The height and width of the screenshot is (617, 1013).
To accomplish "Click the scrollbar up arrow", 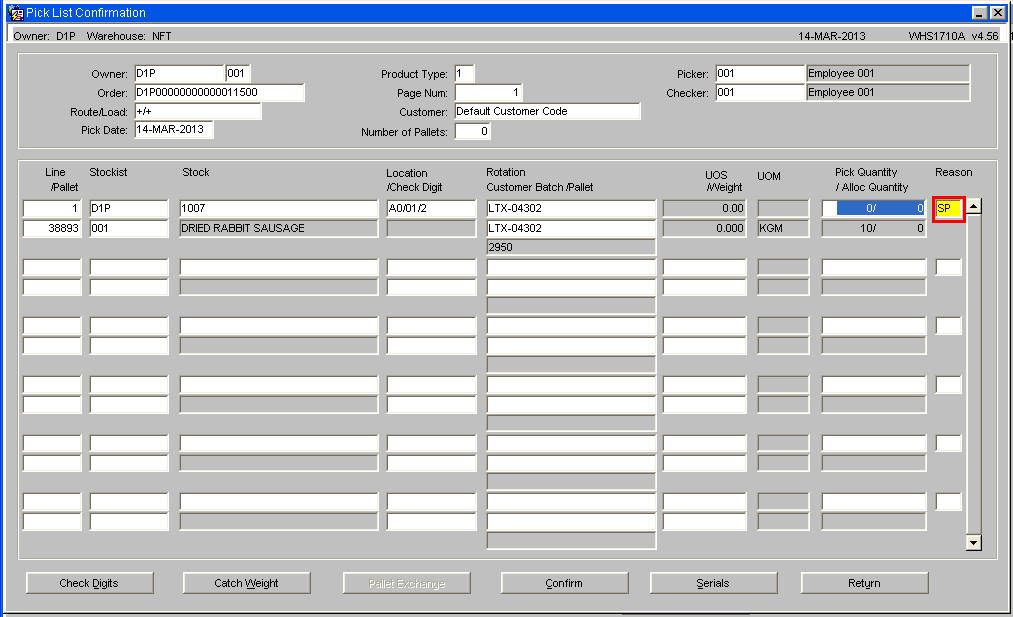I will point(974,207).
